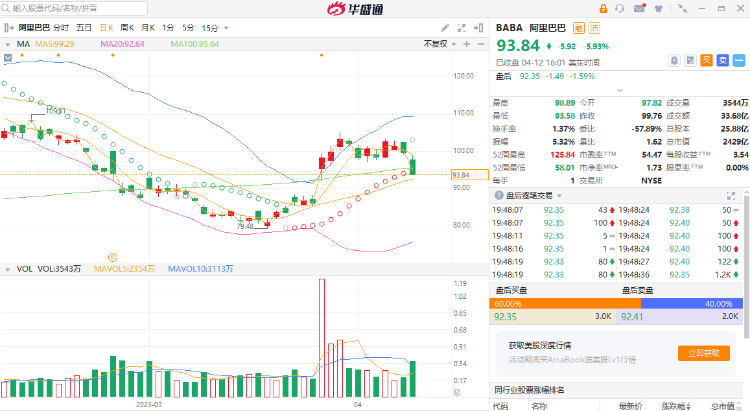750x411 pixels.
Task: Zoom in chart with plus icon
Action: (x=467, y=44)
